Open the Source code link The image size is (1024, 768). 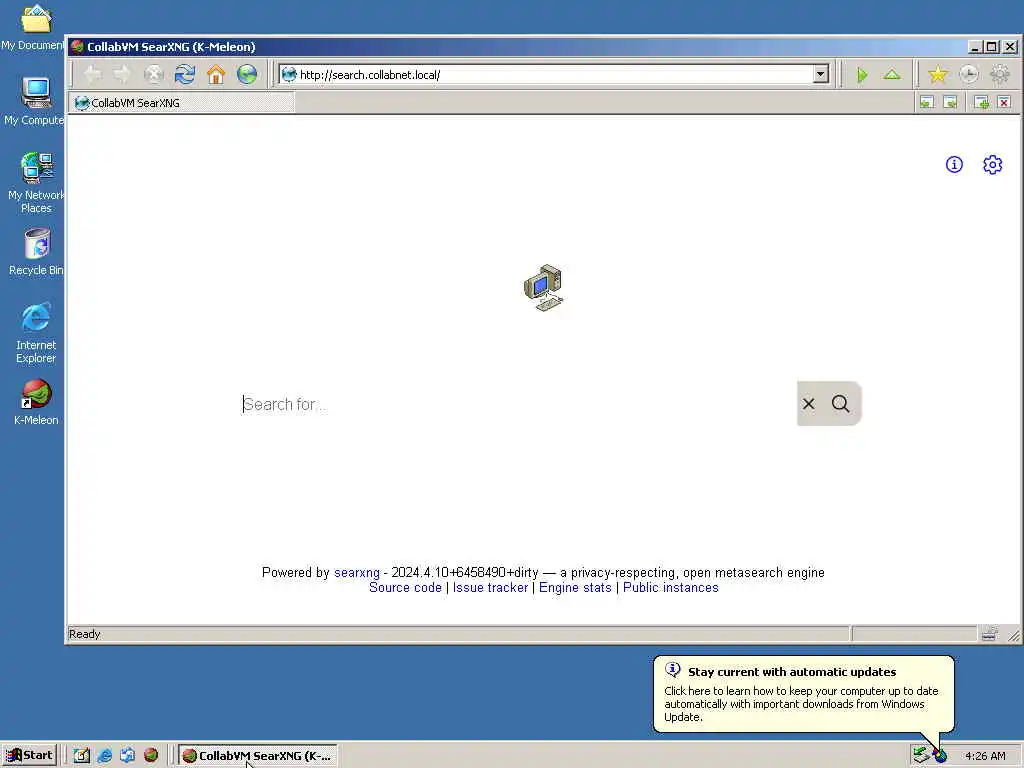(x=405, y=588)
